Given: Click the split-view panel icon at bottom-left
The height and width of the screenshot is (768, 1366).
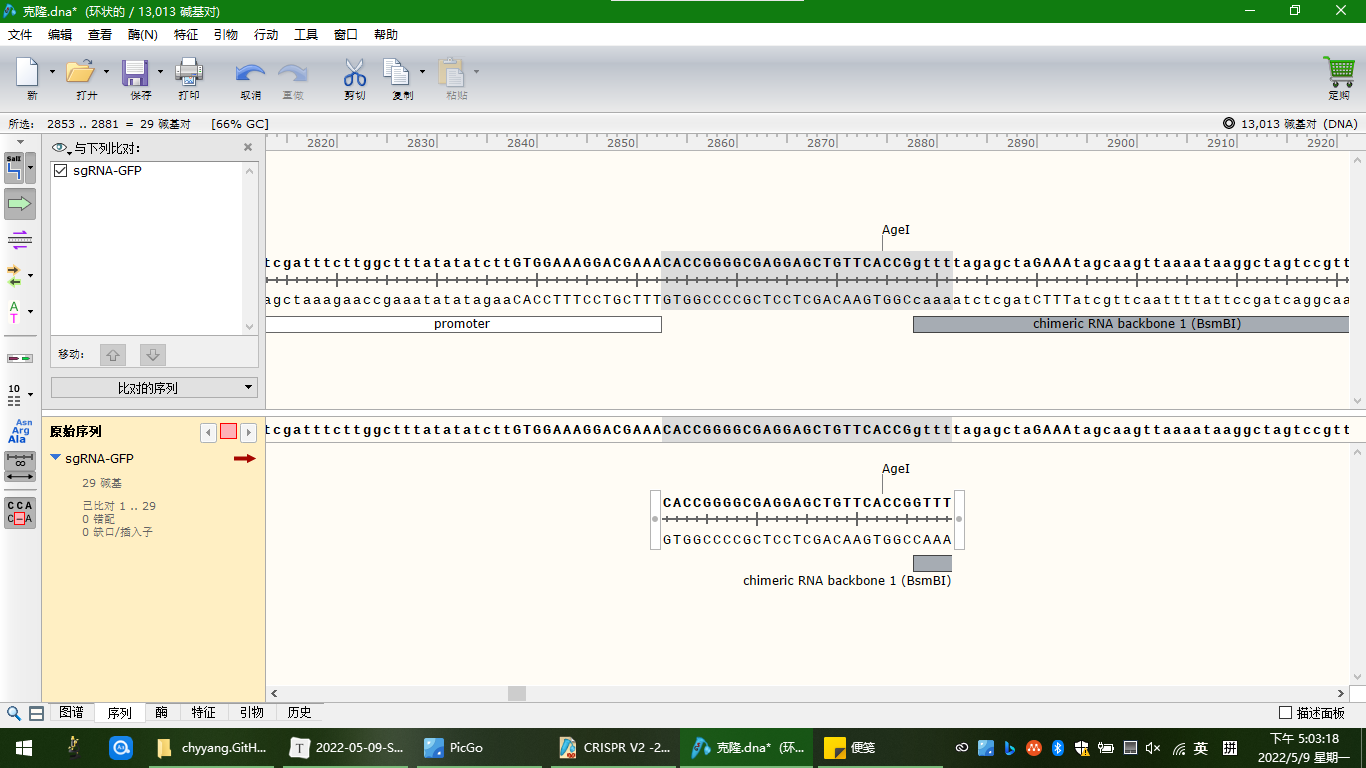Looking at the screenshot, I should (36, 713).
